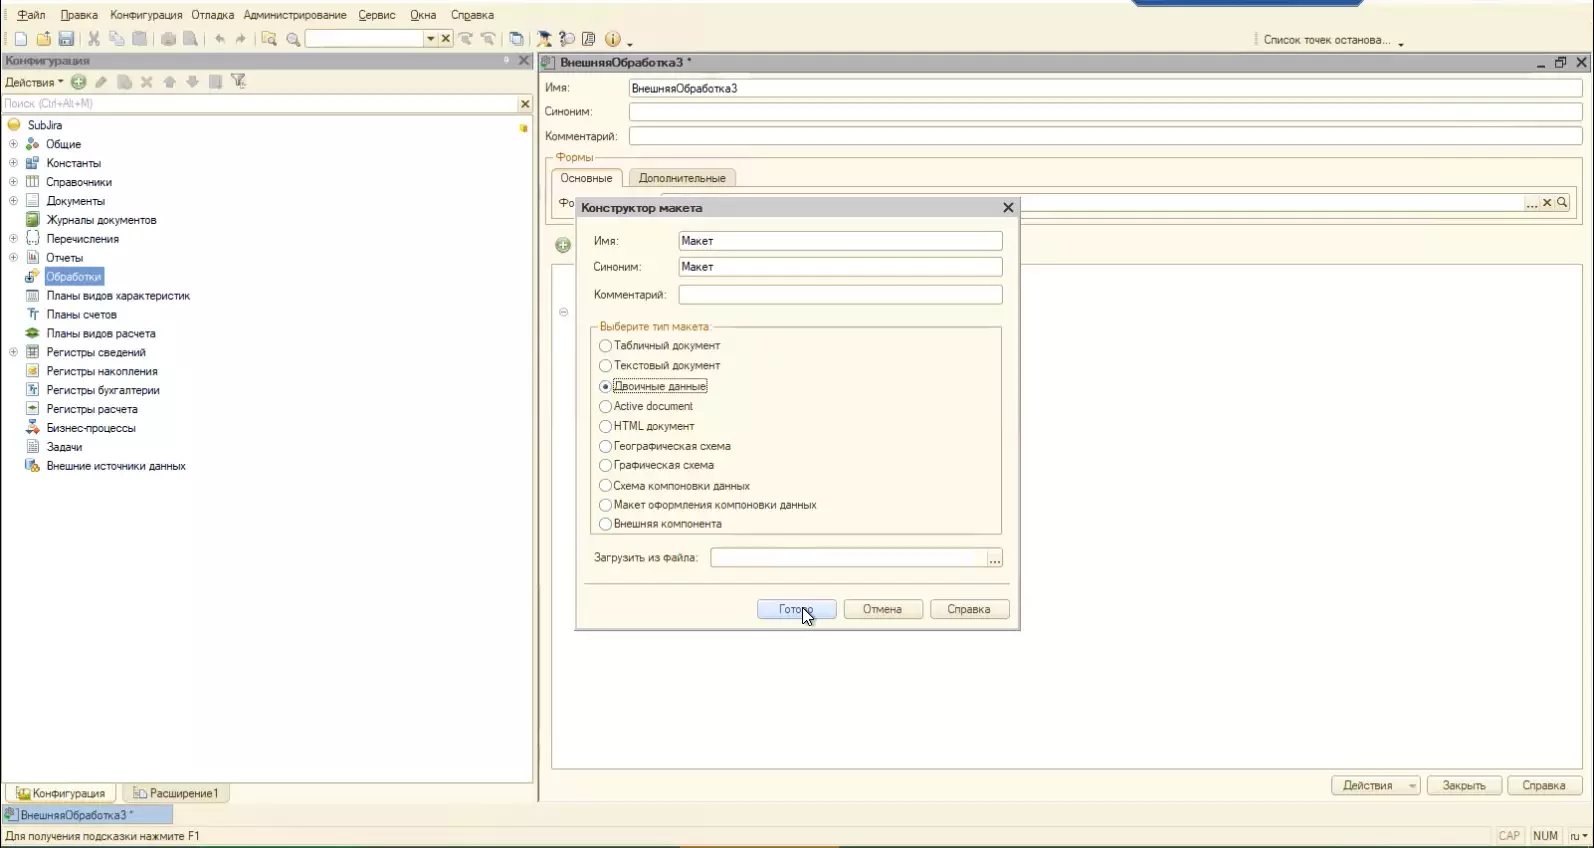Expand the Регистры сведений tree node
Screen dimensions: 1594x848
point(13,352)
